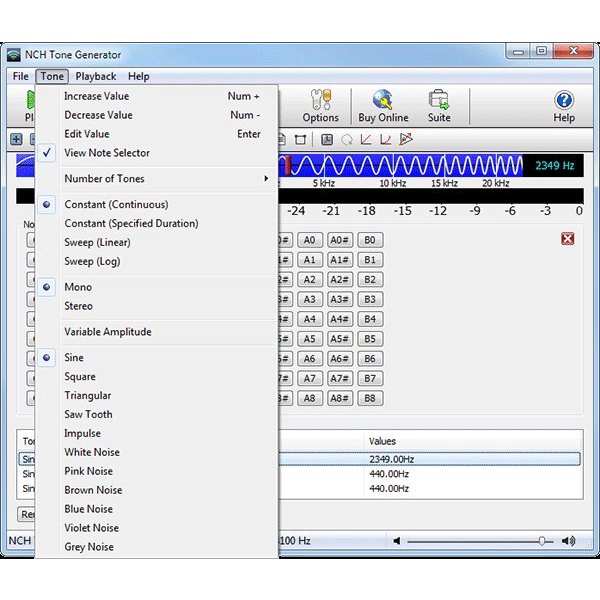Open Help from the toolbar

click(564, 105)
